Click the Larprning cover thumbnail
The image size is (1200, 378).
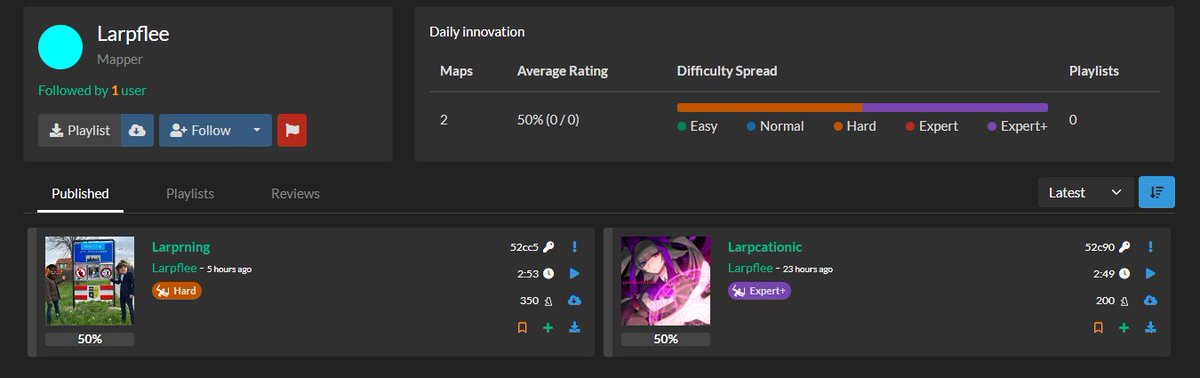(x=90, y=281)
